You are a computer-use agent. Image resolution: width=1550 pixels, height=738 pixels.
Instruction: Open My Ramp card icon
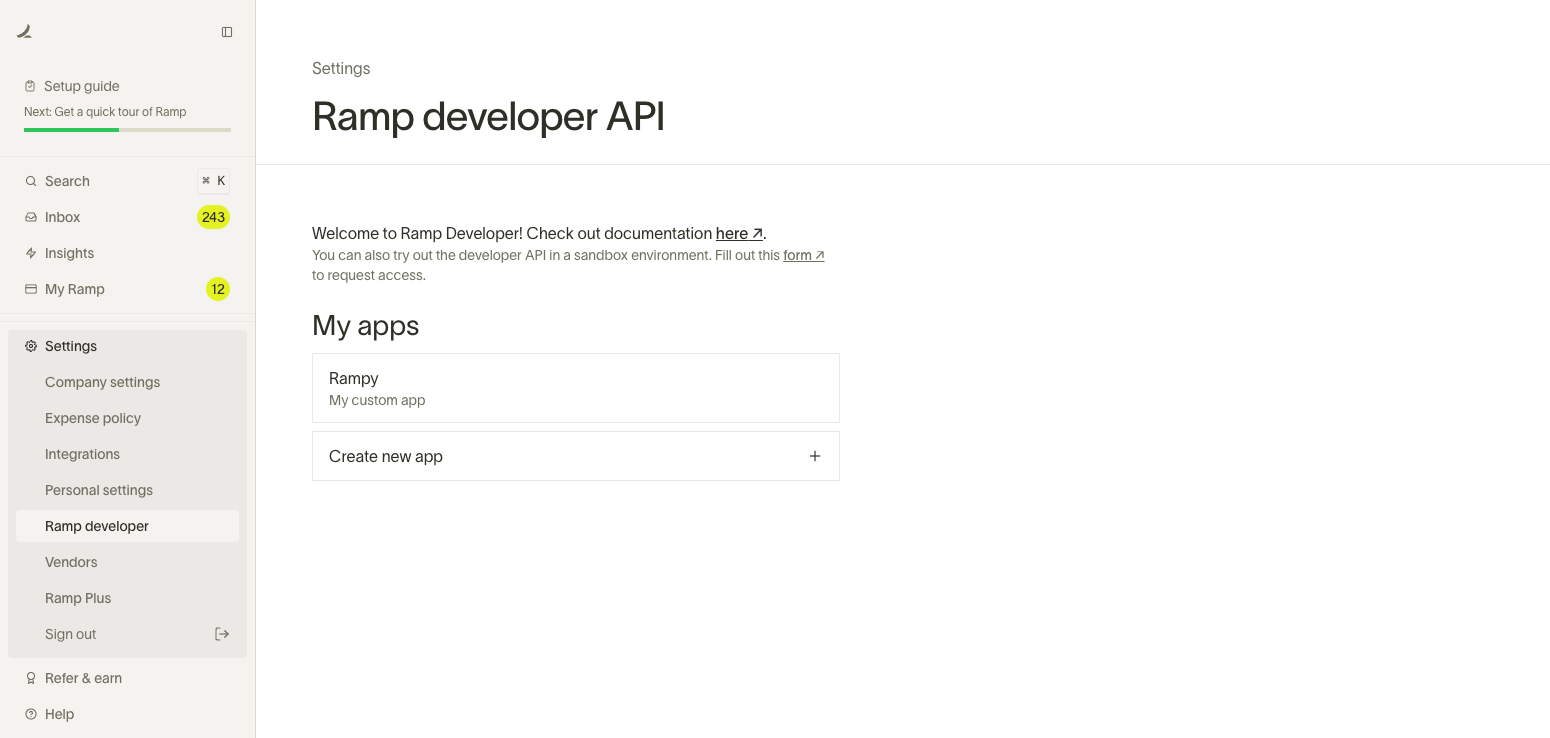[31, 289]
